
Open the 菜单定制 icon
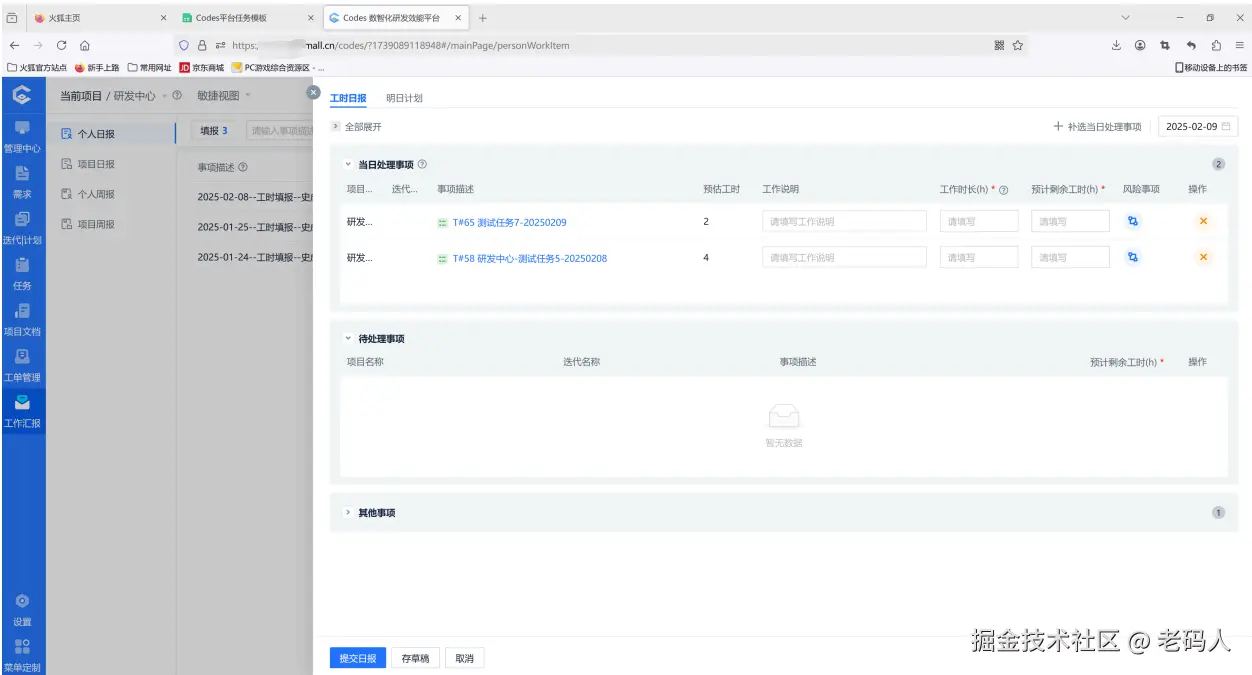(x=22, y=646)
